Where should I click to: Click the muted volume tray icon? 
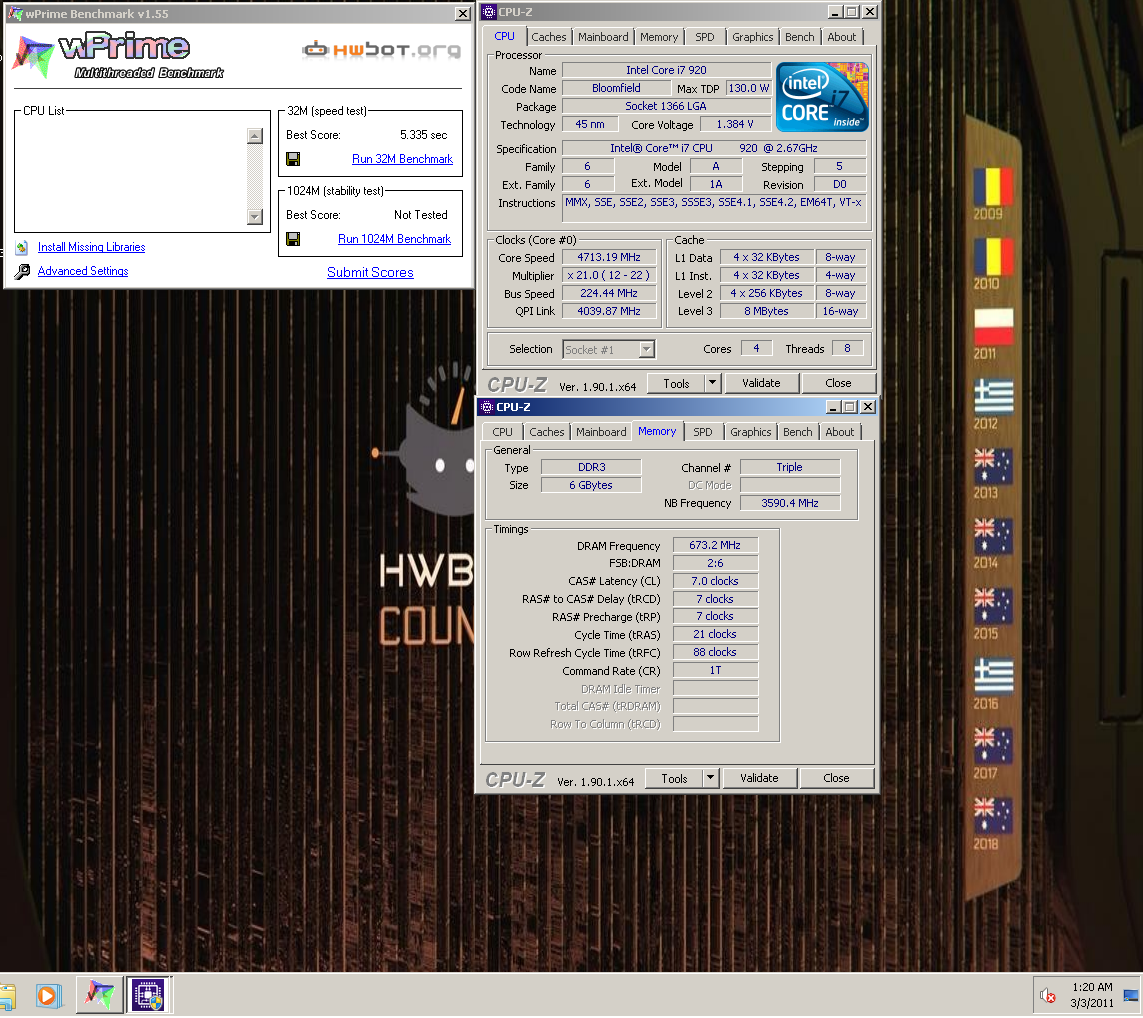[x=1048, y=995]
